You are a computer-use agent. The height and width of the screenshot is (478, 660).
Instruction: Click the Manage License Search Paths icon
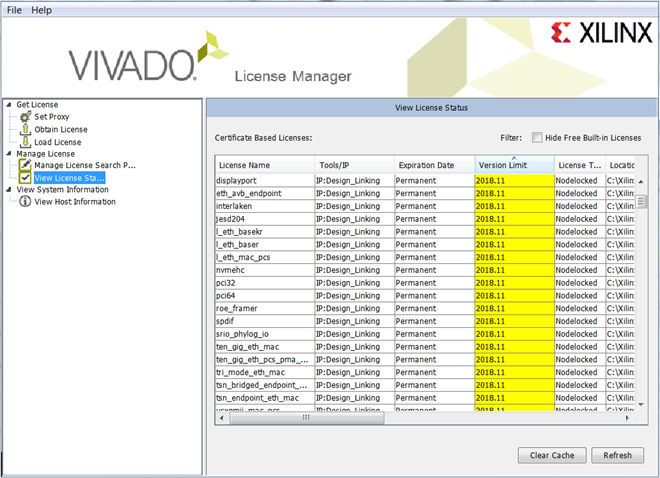pyautogui.click(x=25, y=165)
